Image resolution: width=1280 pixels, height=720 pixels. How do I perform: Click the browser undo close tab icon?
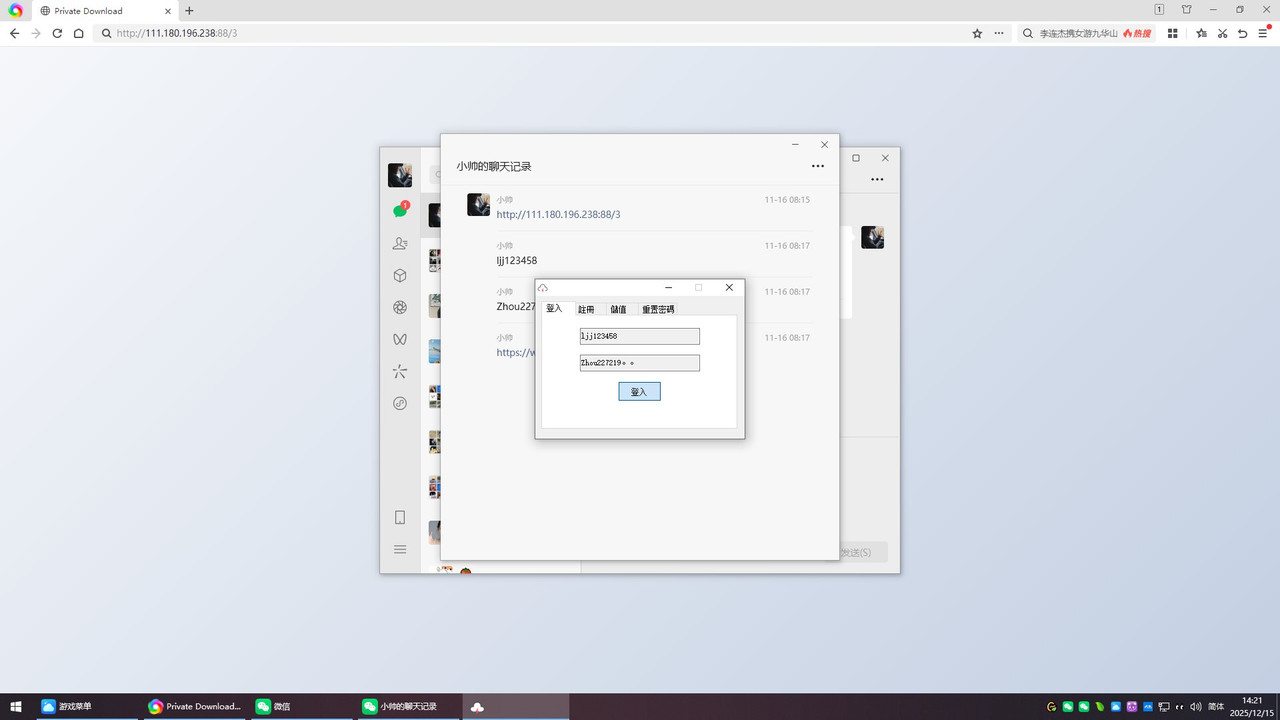[x=1243, y=33]
